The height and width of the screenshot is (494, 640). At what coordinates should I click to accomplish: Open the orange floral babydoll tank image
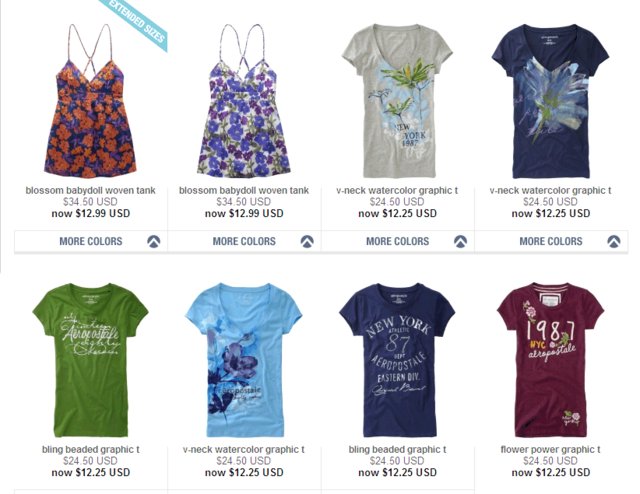(90, 101)
